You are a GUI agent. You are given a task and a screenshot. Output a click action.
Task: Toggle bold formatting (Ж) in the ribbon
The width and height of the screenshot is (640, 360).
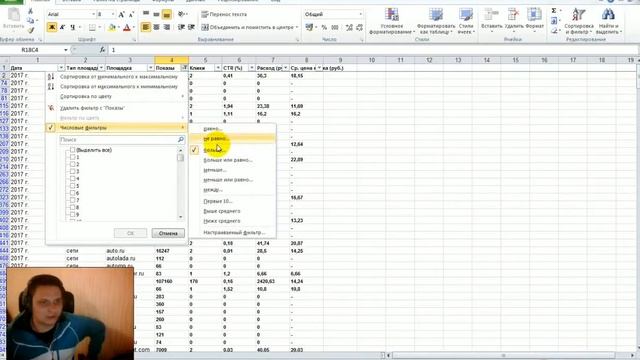(x=52, y=27)
